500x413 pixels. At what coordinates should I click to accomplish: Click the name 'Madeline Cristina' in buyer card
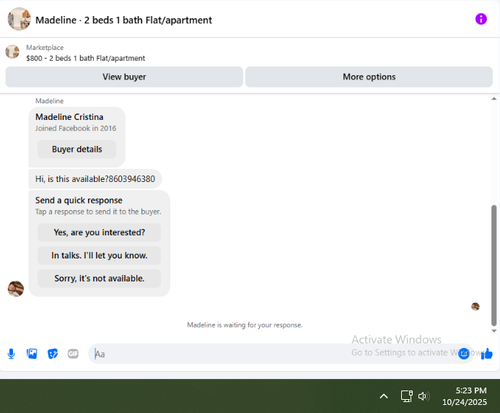coord(69,117)
